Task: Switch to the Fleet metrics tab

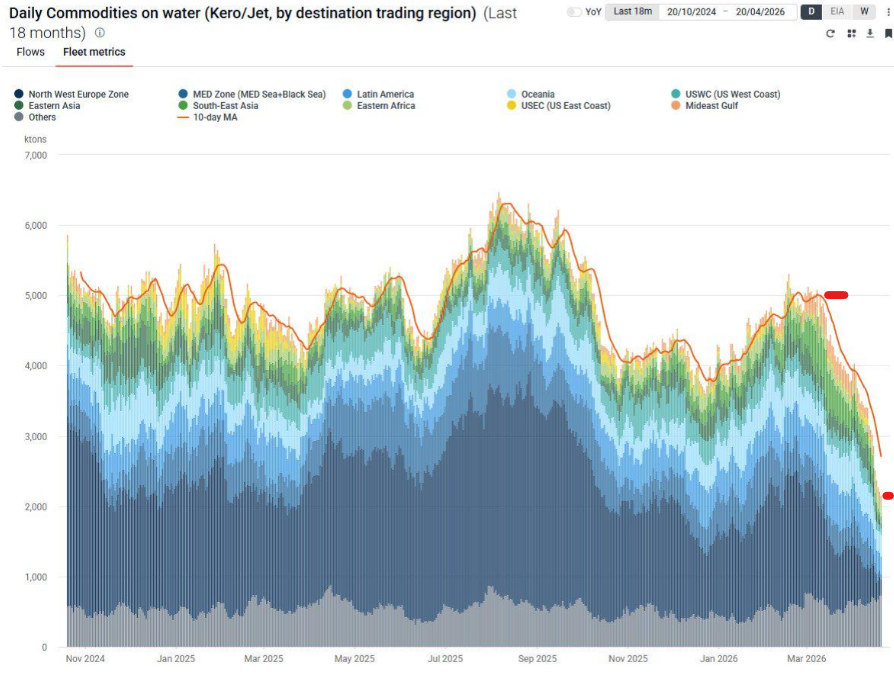Action: pos(94,52)
